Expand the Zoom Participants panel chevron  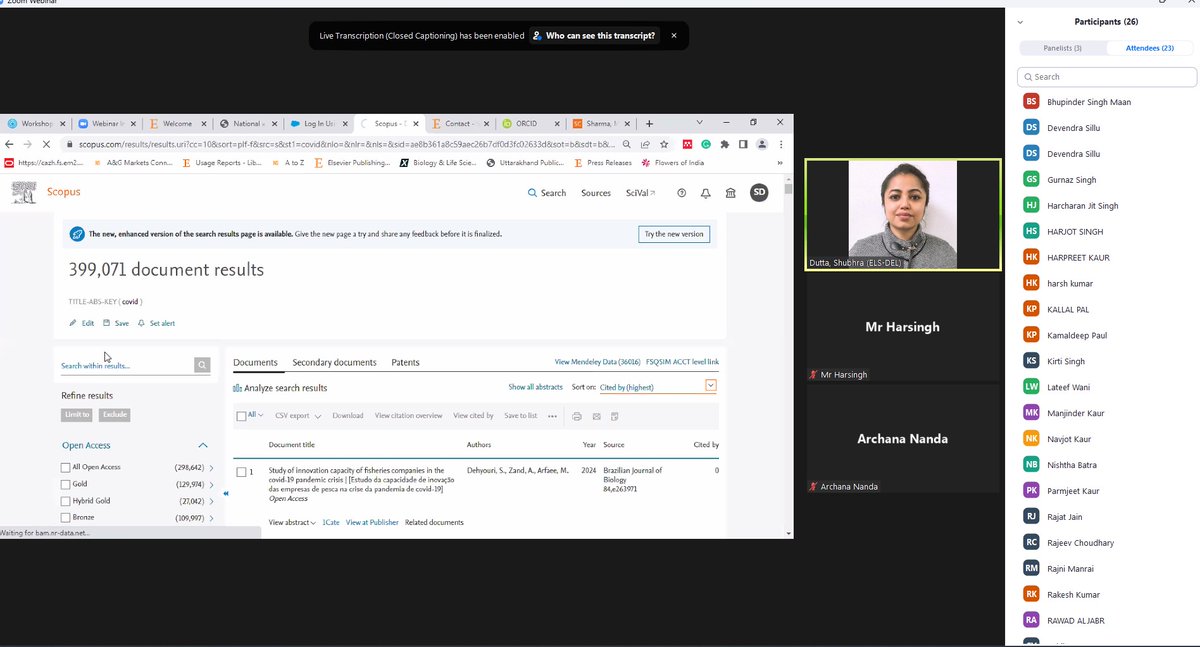tap(1020, 21)
